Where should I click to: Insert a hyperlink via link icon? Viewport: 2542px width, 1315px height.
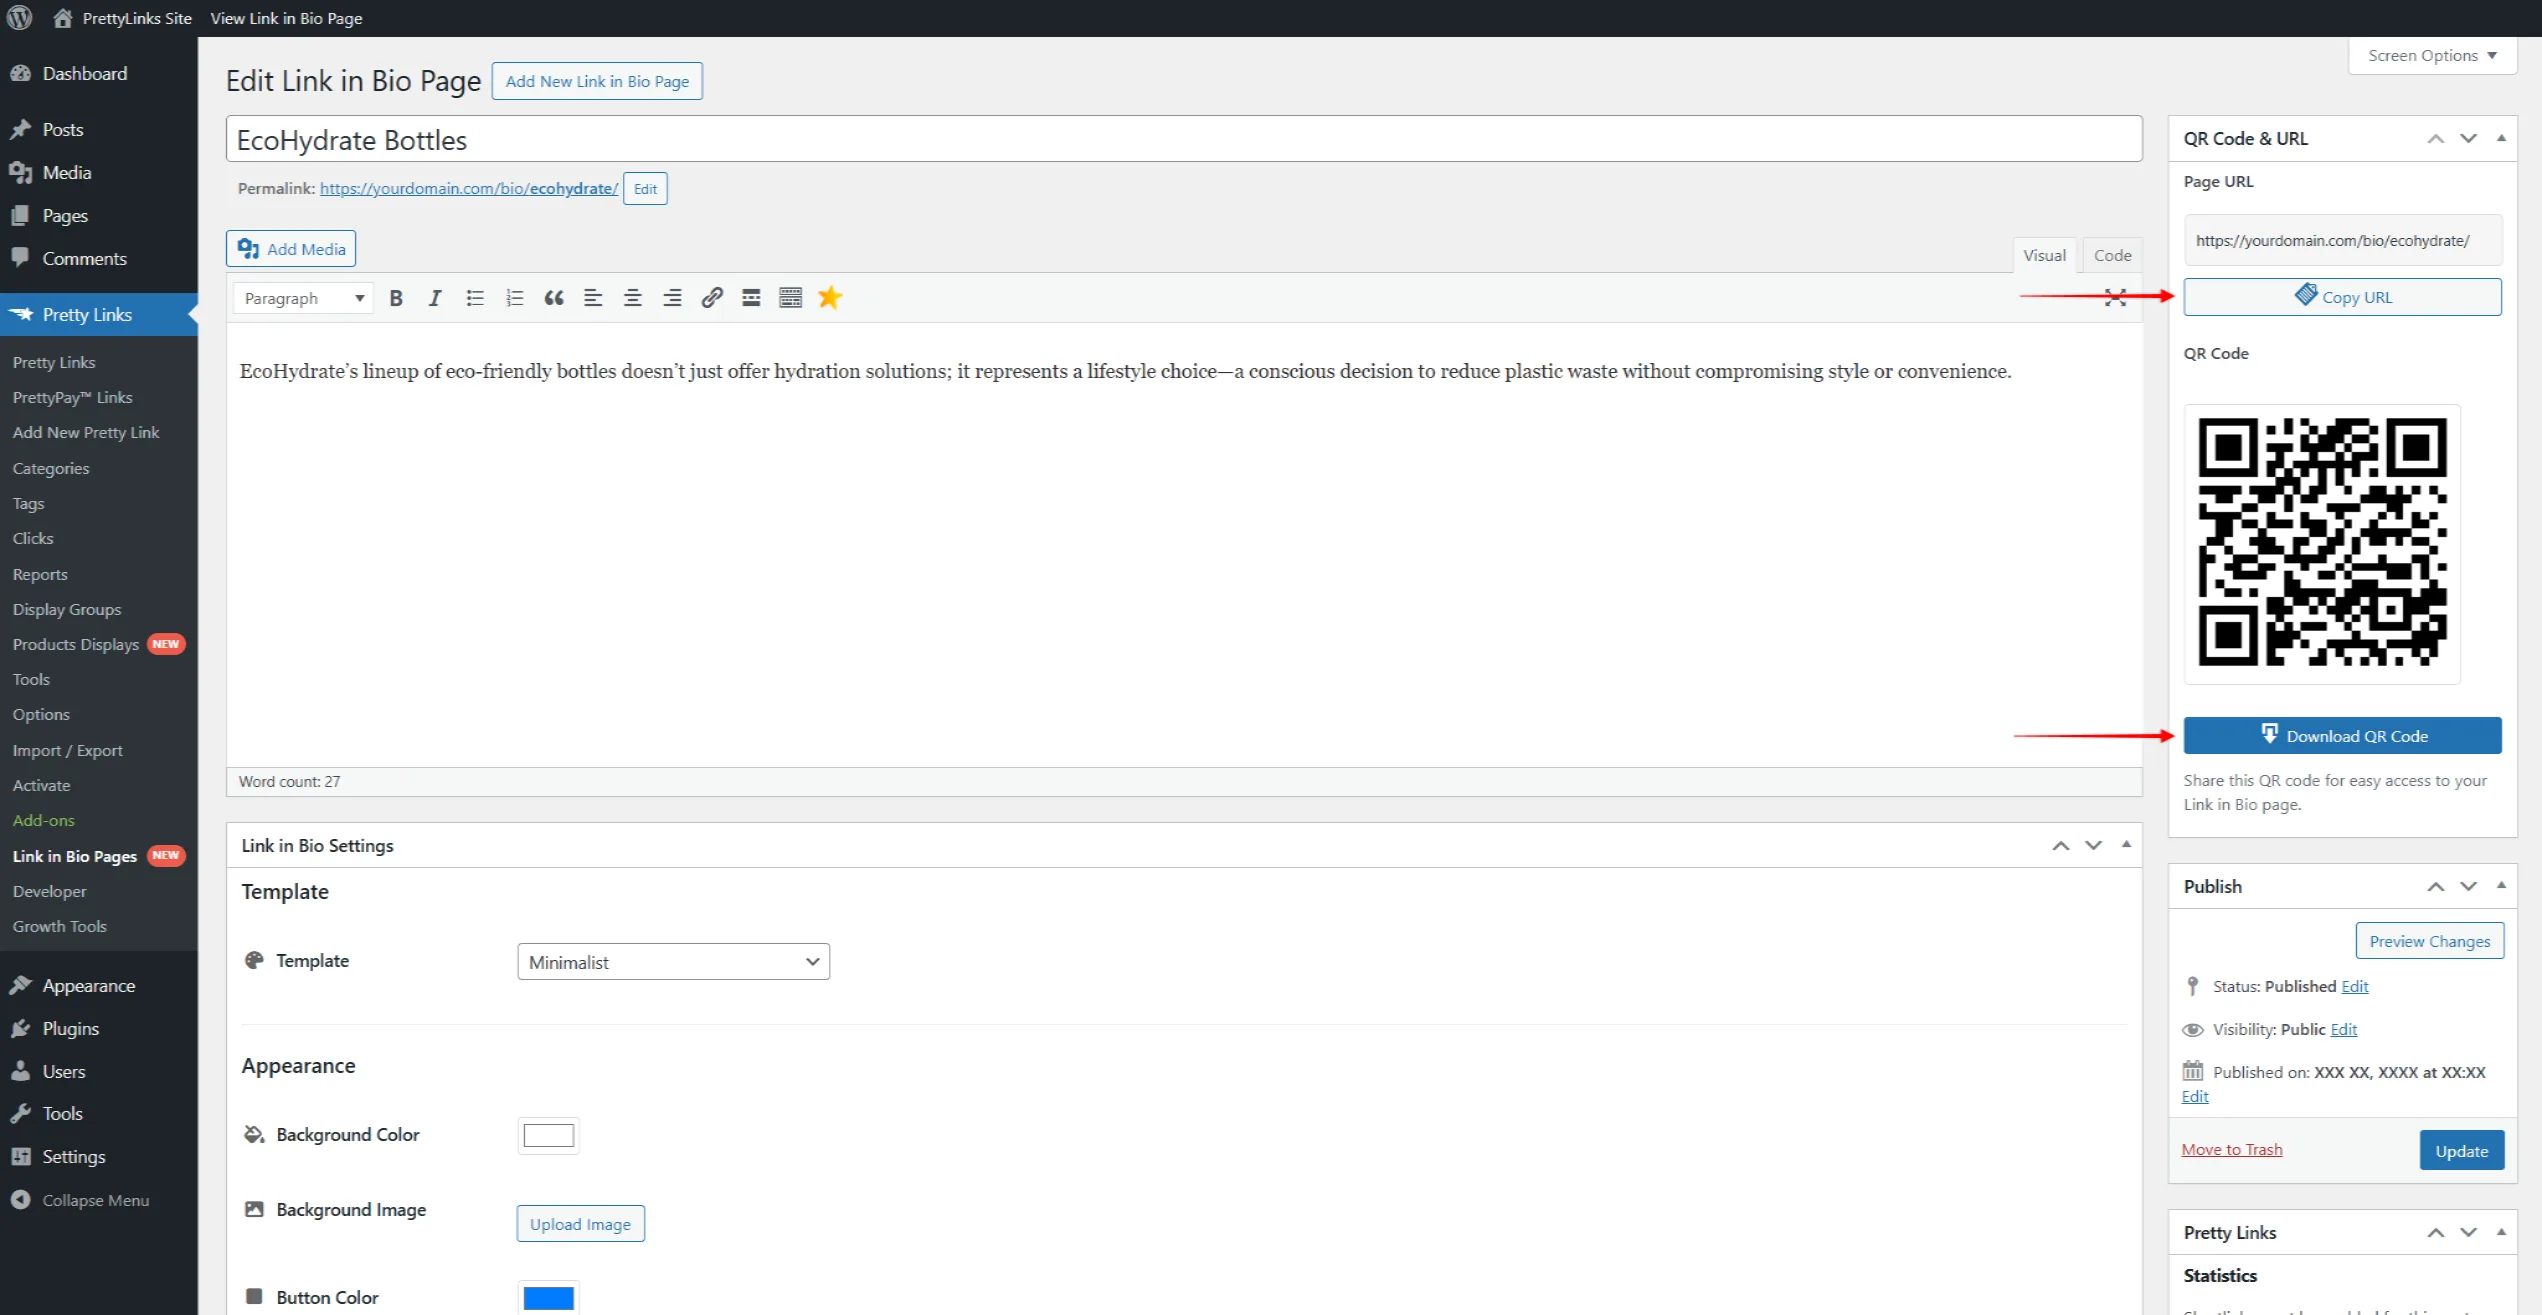click(711, 298)
